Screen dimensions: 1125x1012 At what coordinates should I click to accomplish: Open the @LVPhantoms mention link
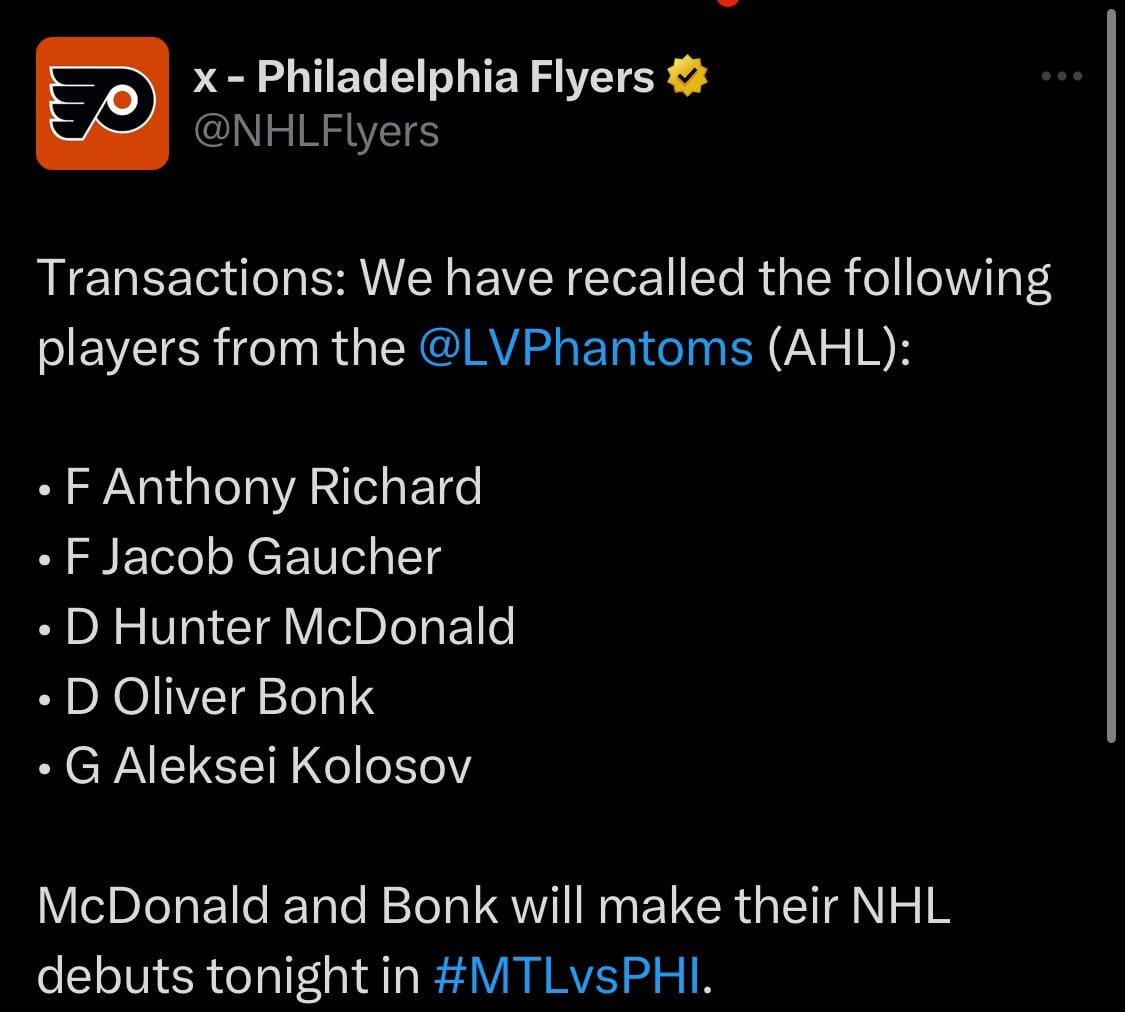pos(586,347)
